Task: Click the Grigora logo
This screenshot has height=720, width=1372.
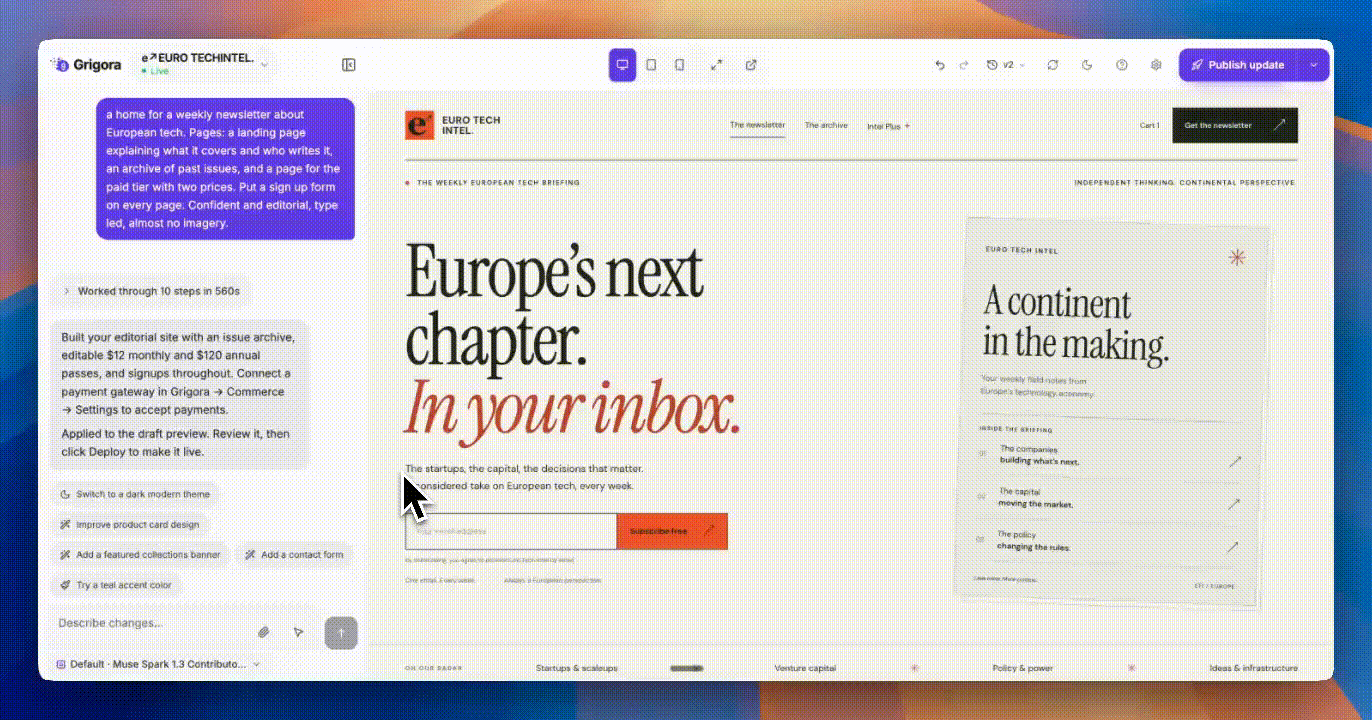Action: (x=87, y=65)
